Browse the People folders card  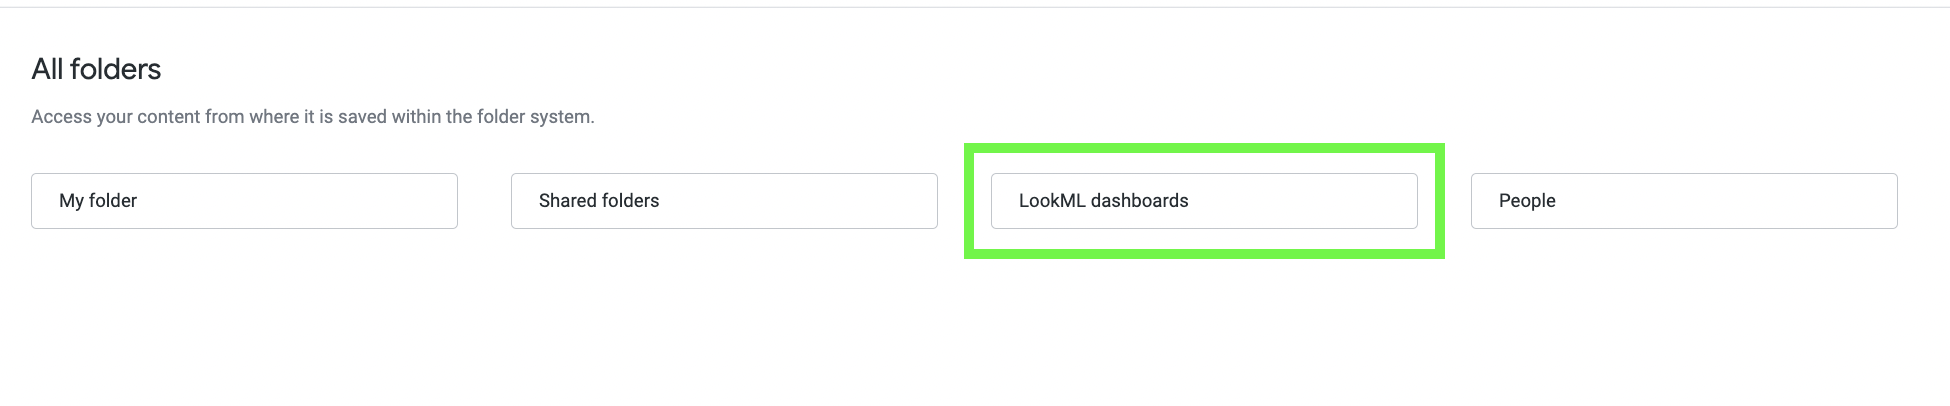pyautogui.click(x=1684, y=201)
